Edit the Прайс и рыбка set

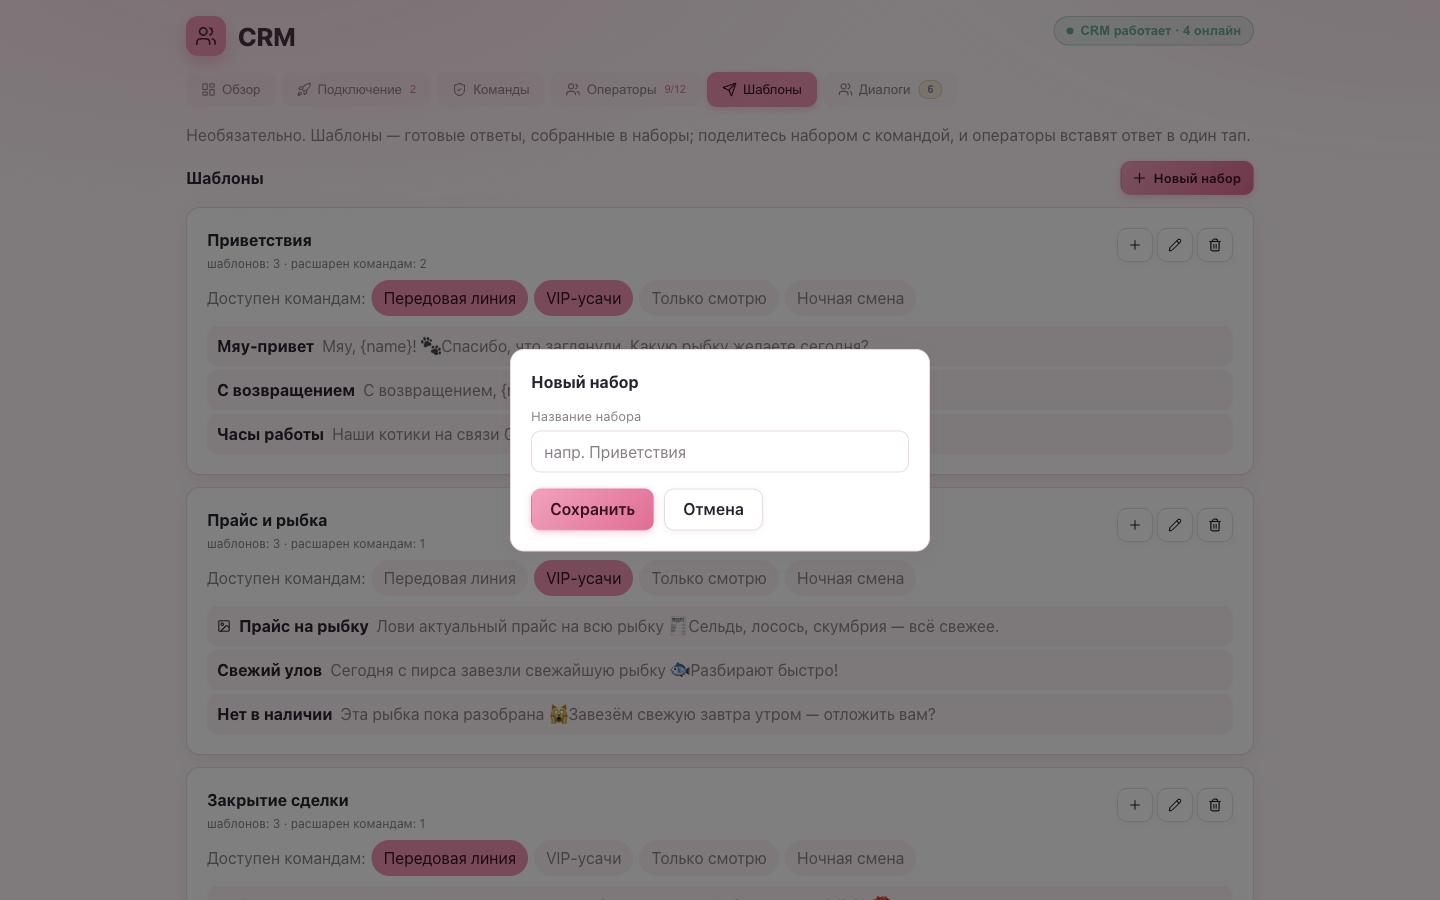[1175, 525]
